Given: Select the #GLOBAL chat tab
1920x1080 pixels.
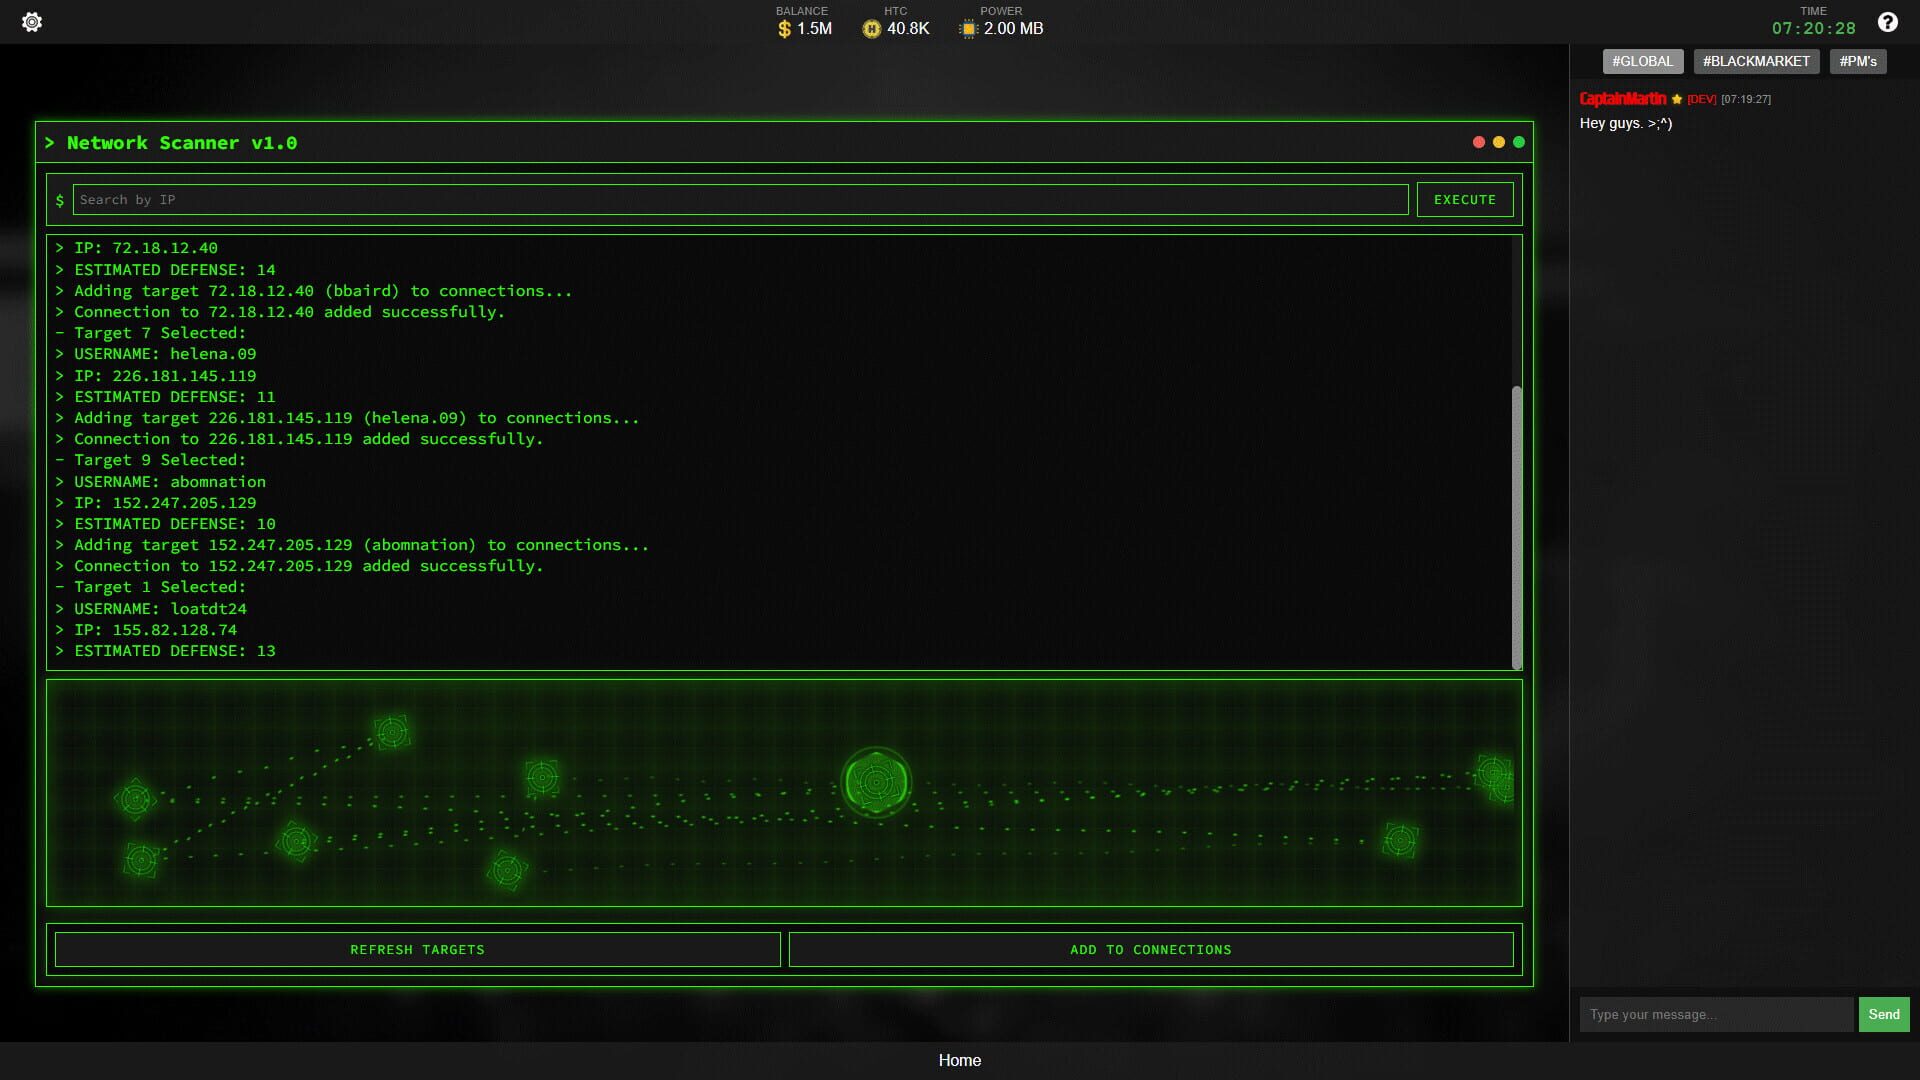Looking at the screenshot, I should click(x=1643, y=61).
